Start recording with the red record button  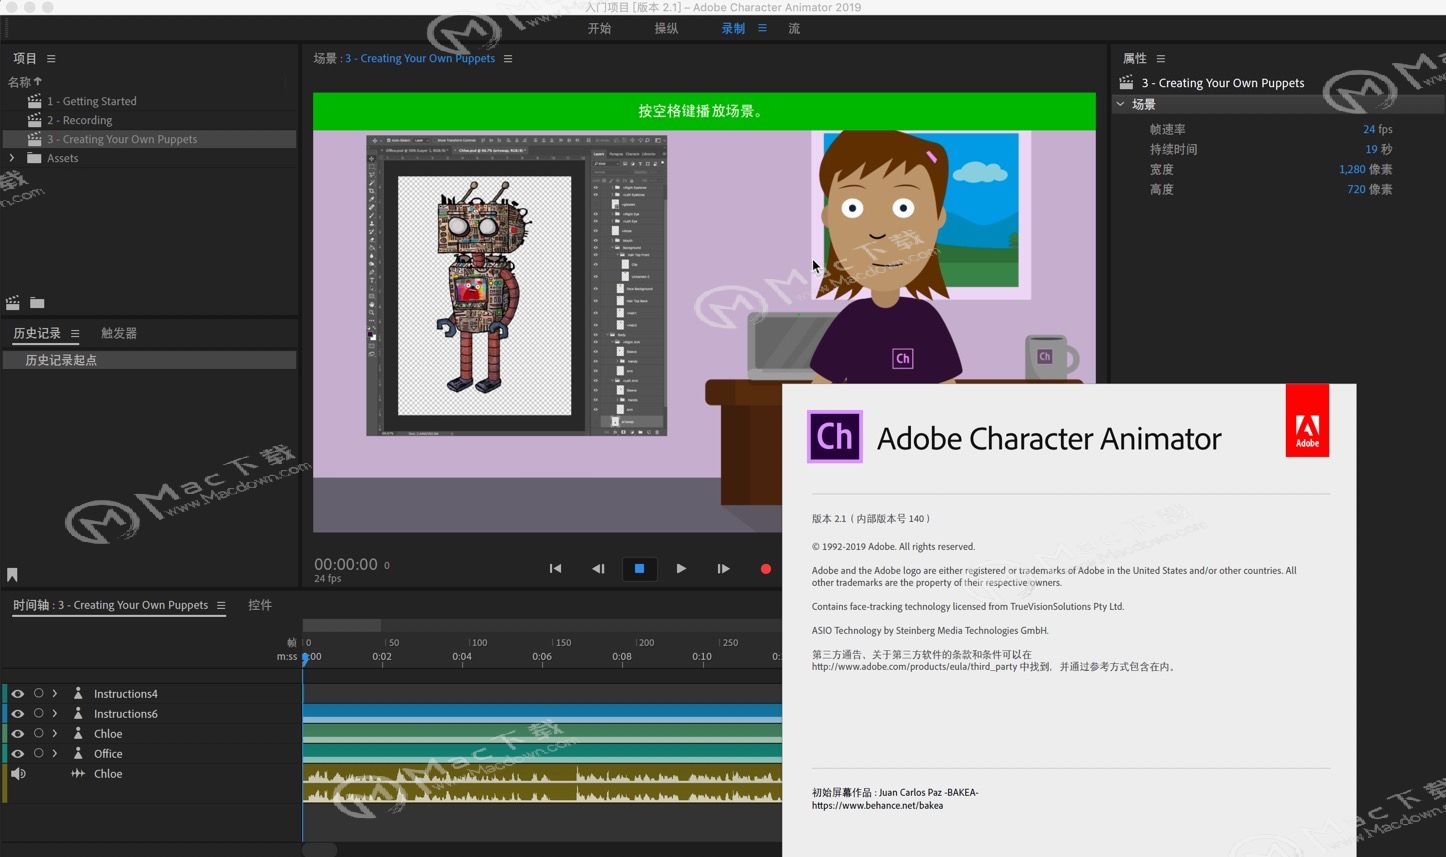tap(766, 569)
